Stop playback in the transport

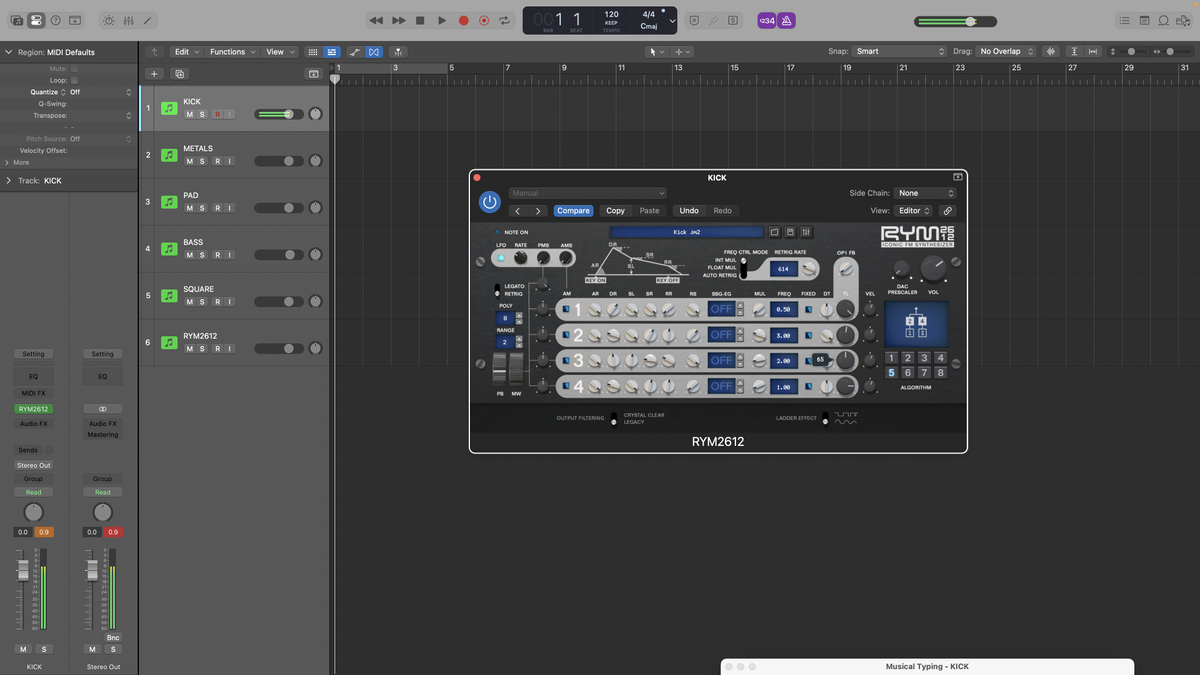pyautogui.click(x=420, y=20)
